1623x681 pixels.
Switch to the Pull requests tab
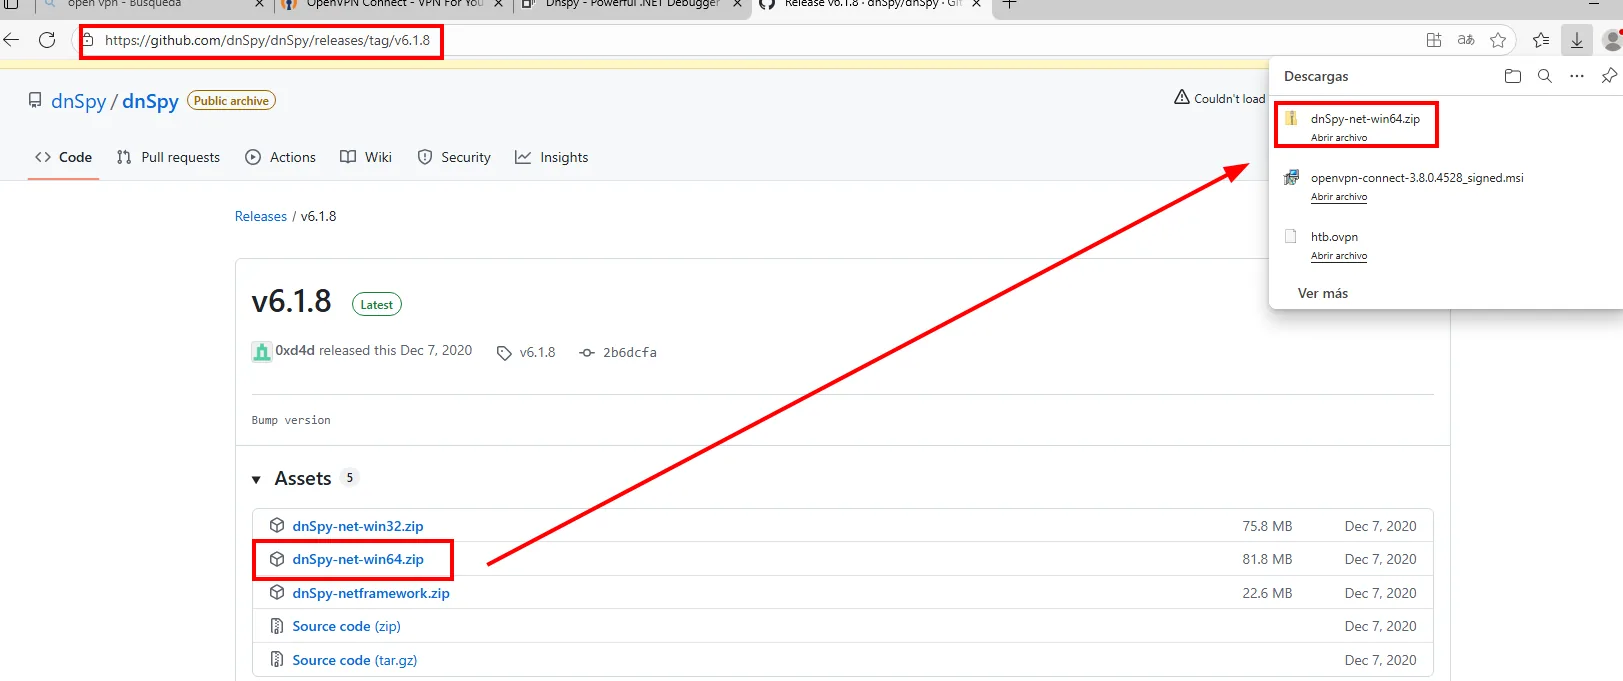(168, 157)
